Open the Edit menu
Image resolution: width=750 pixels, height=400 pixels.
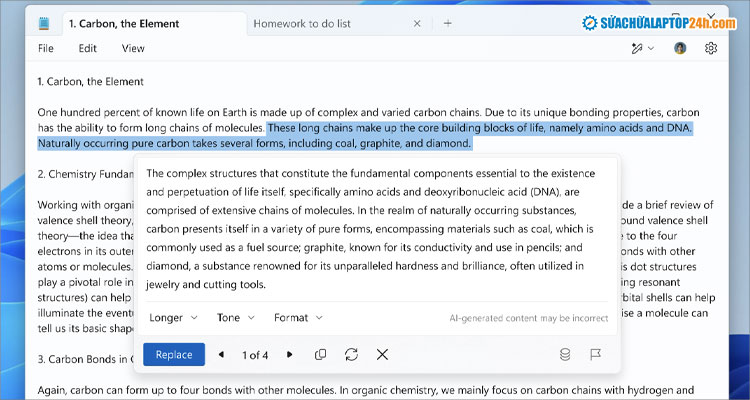click(88, 48)
